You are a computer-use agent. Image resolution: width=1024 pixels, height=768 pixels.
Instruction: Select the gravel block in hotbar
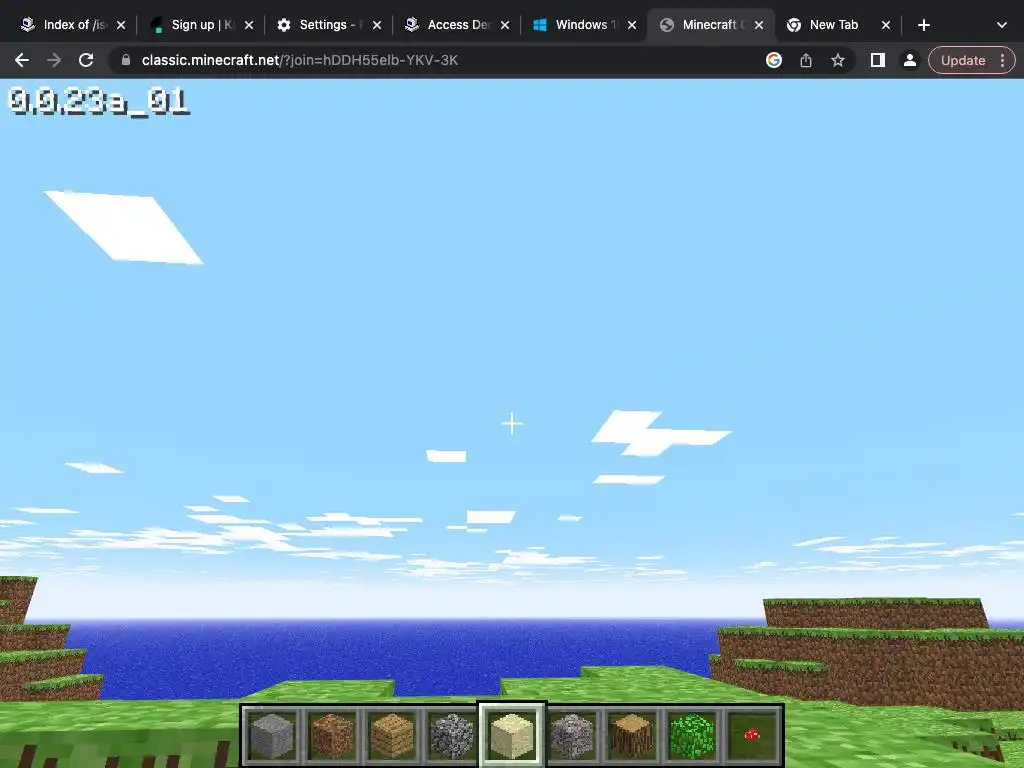coord(572,735)
